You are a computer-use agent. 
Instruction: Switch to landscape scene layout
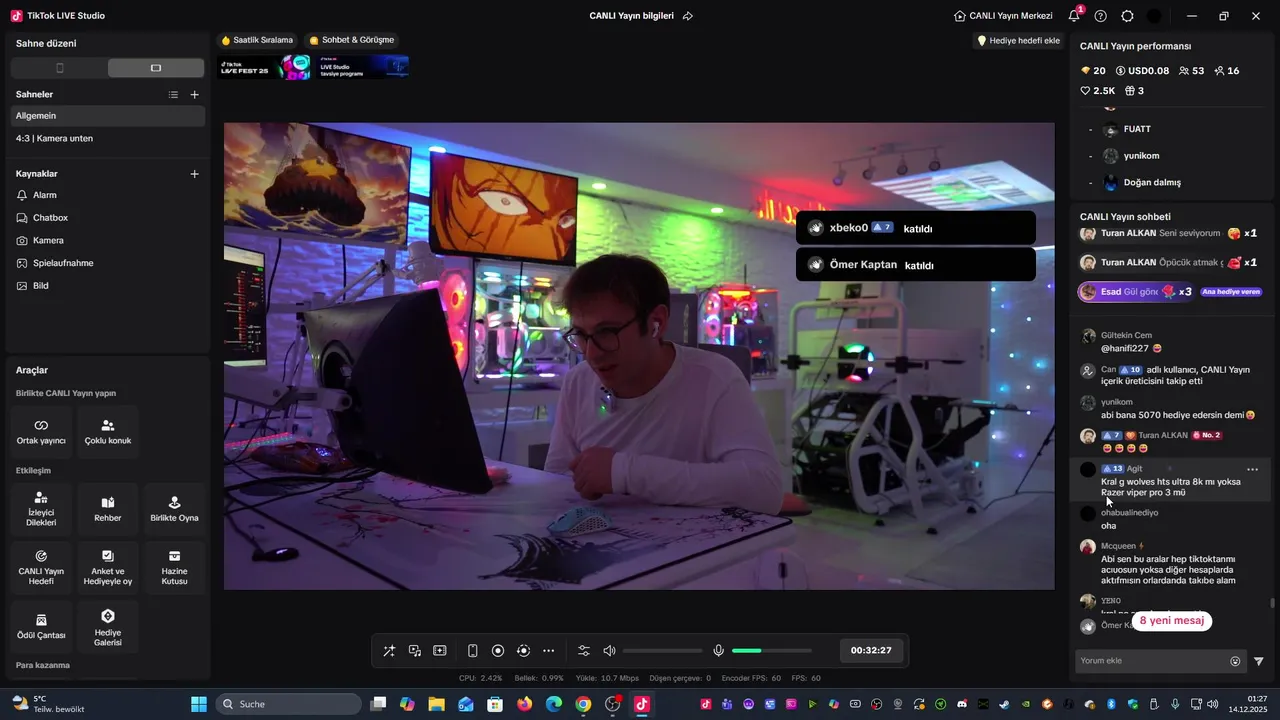tap(156, 68)
